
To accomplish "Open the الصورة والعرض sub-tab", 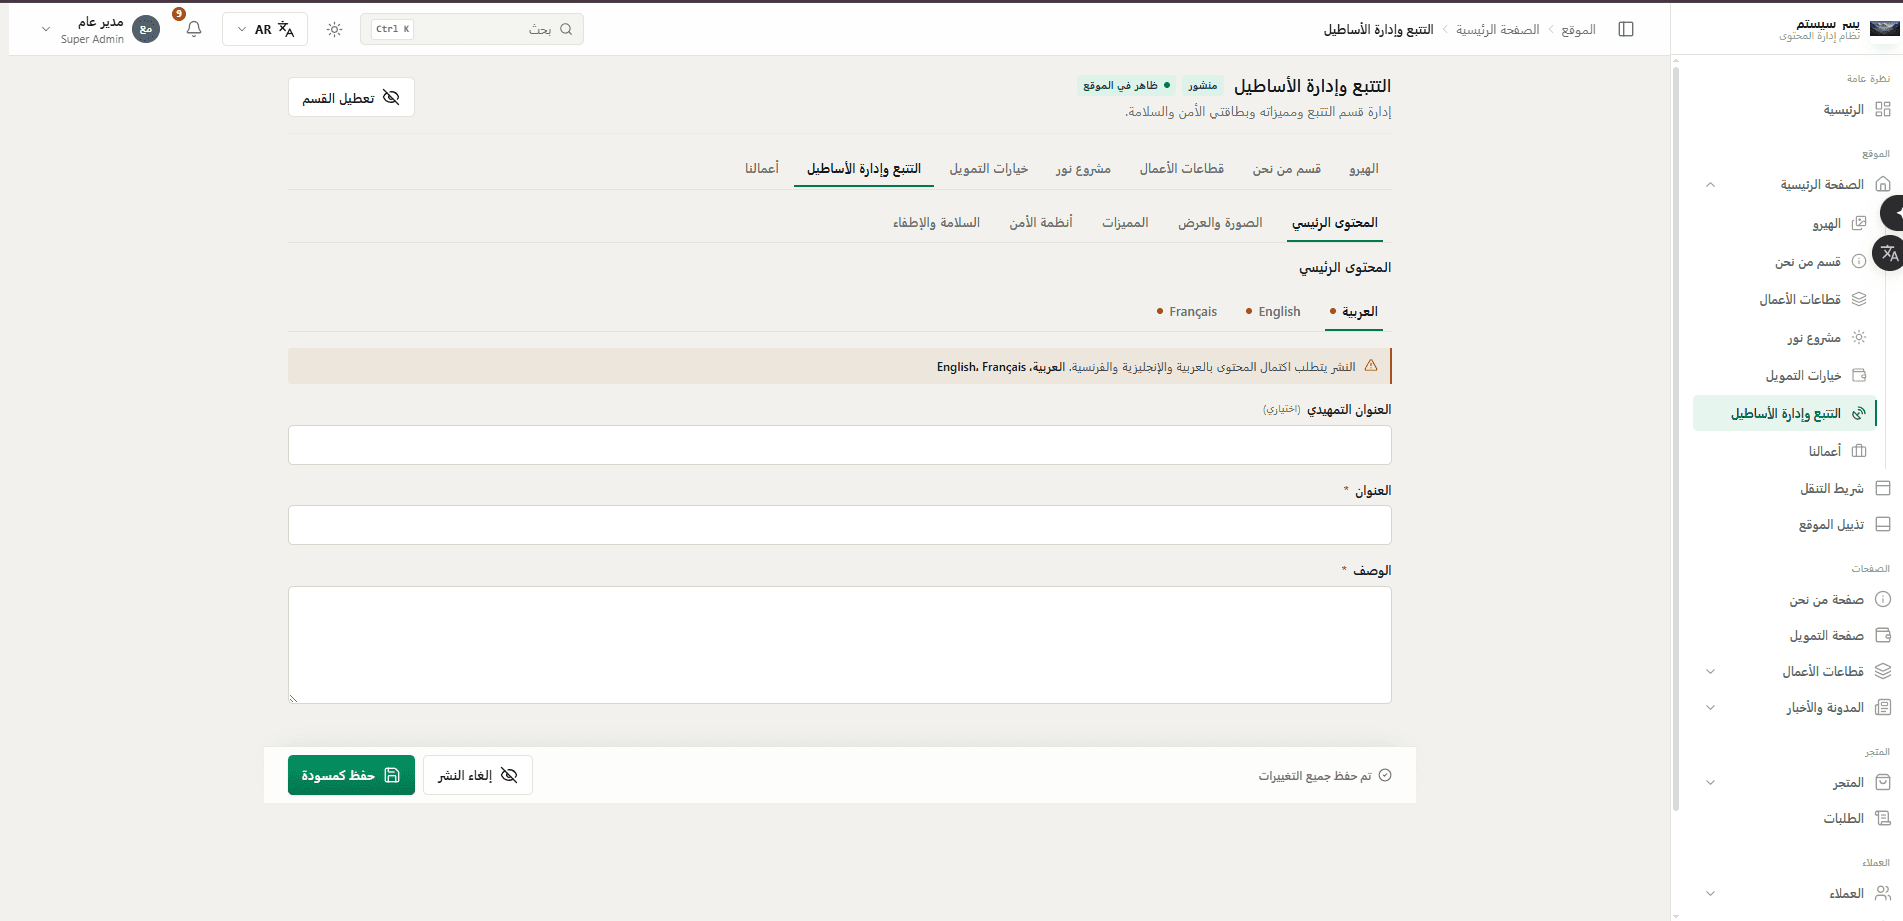I will 1220,223.
